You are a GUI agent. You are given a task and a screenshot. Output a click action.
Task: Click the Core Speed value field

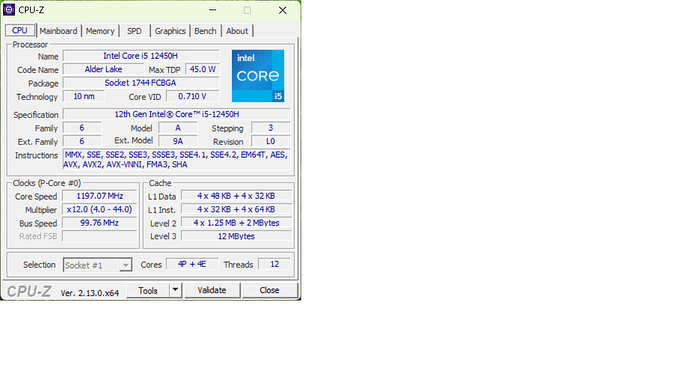click(x=99, y=196)
